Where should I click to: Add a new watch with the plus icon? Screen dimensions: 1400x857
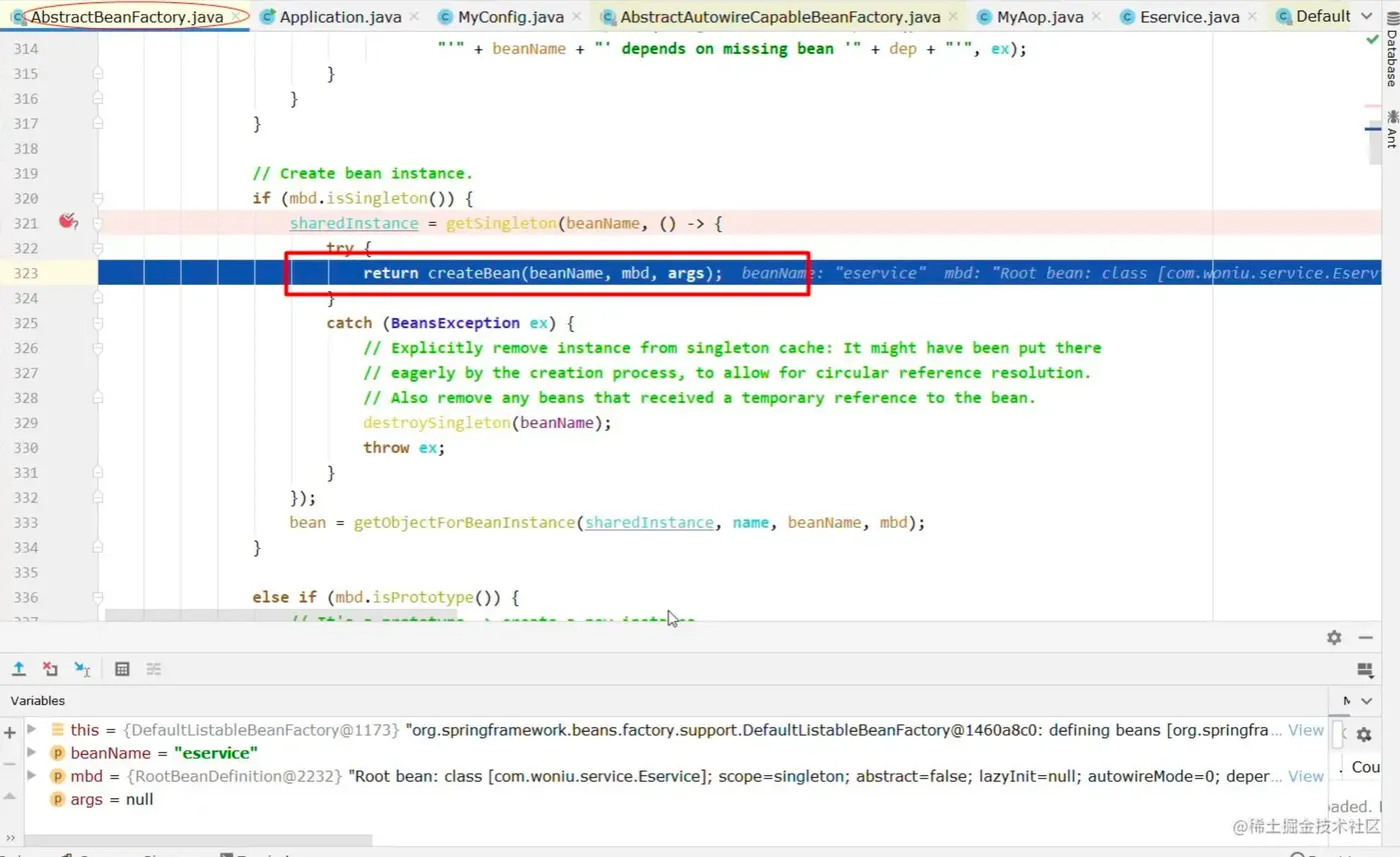tap(10, 732)
